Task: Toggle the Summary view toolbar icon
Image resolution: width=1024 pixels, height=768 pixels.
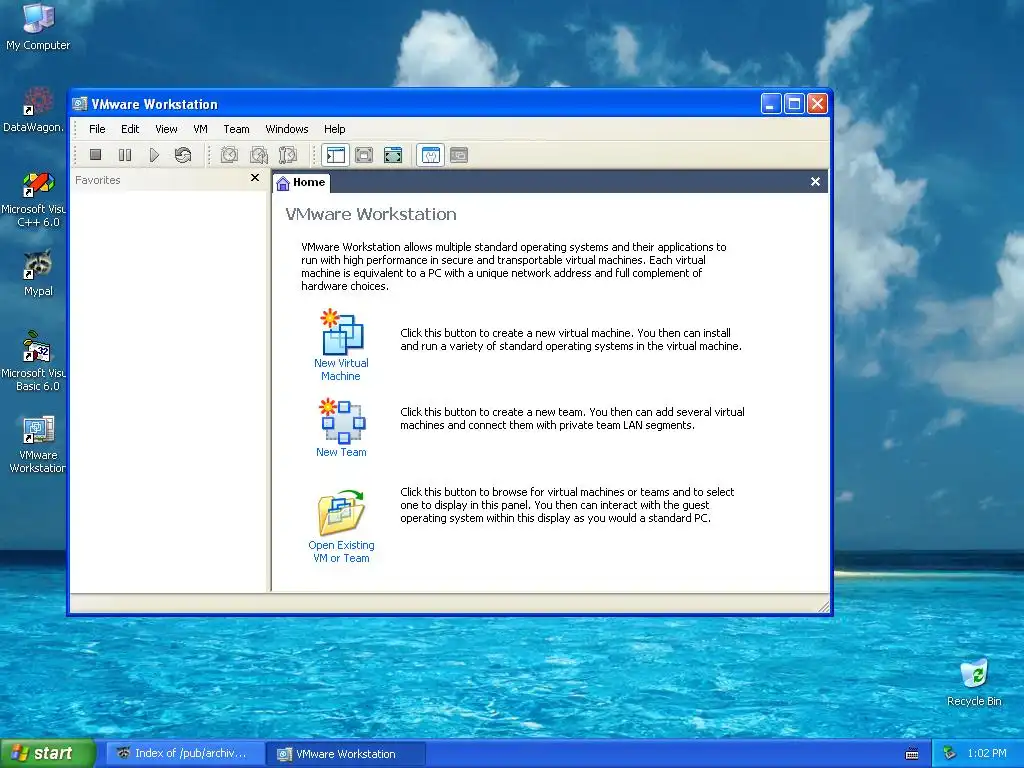Action: 430,155
